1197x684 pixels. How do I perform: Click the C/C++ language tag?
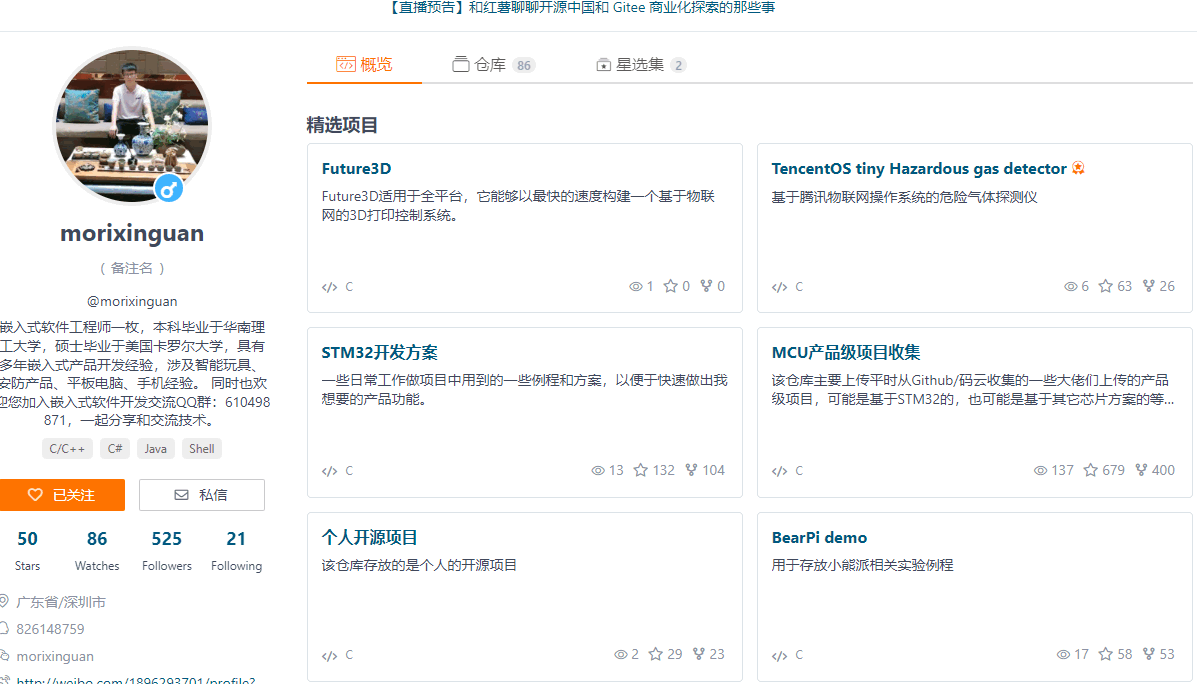coord(67,449)
